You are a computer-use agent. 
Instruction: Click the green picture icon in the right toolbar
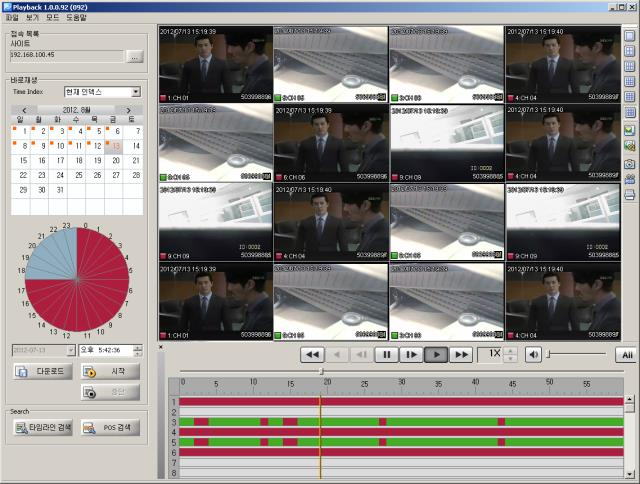point(629,131)
